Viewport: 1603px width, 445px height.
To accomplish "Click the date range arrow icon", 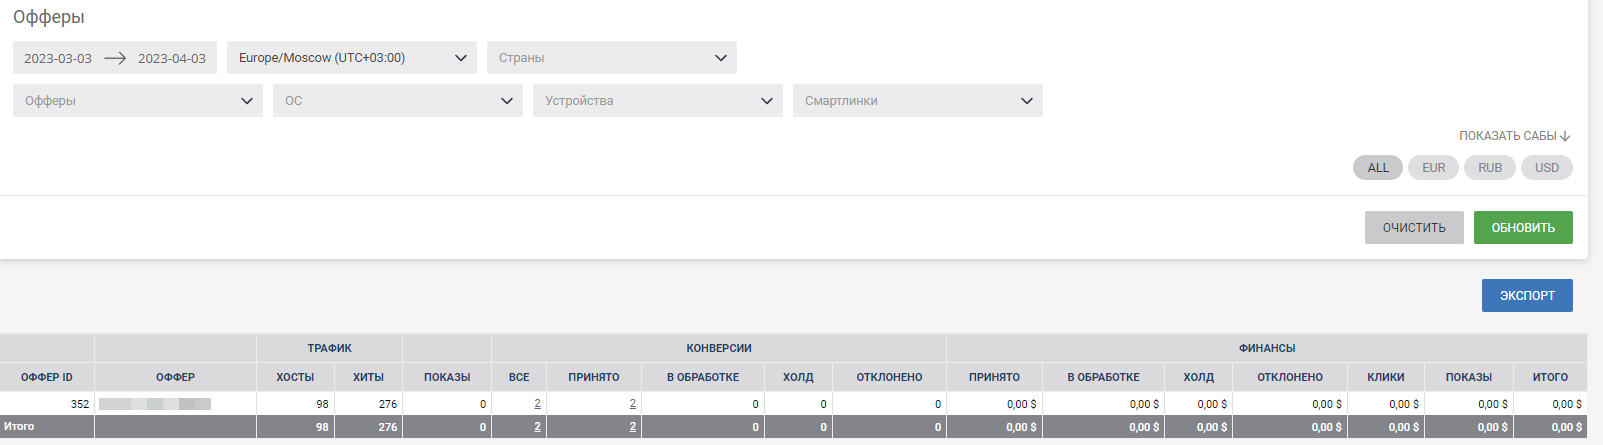I will click(x=115, y=58).
